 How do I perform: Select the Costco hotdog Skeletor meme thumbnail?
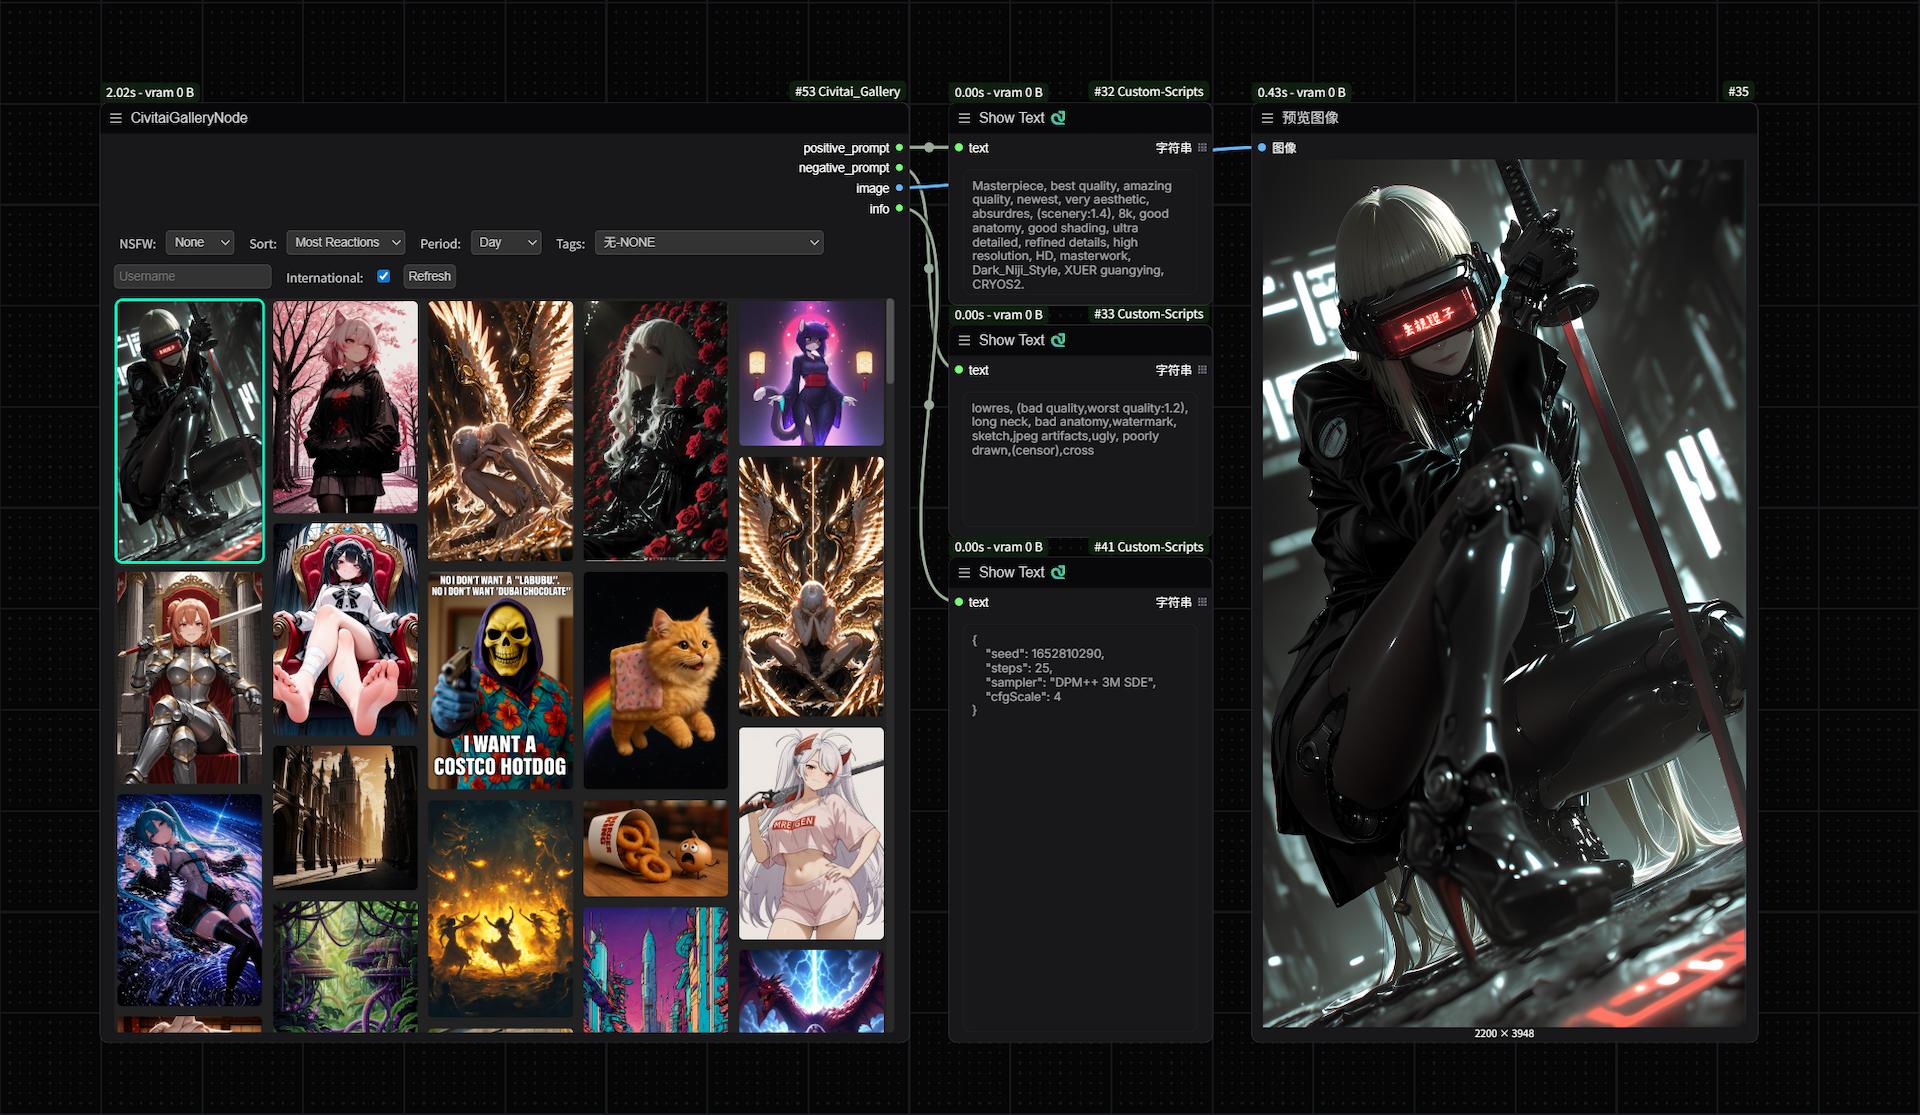[x=500, y=680]
